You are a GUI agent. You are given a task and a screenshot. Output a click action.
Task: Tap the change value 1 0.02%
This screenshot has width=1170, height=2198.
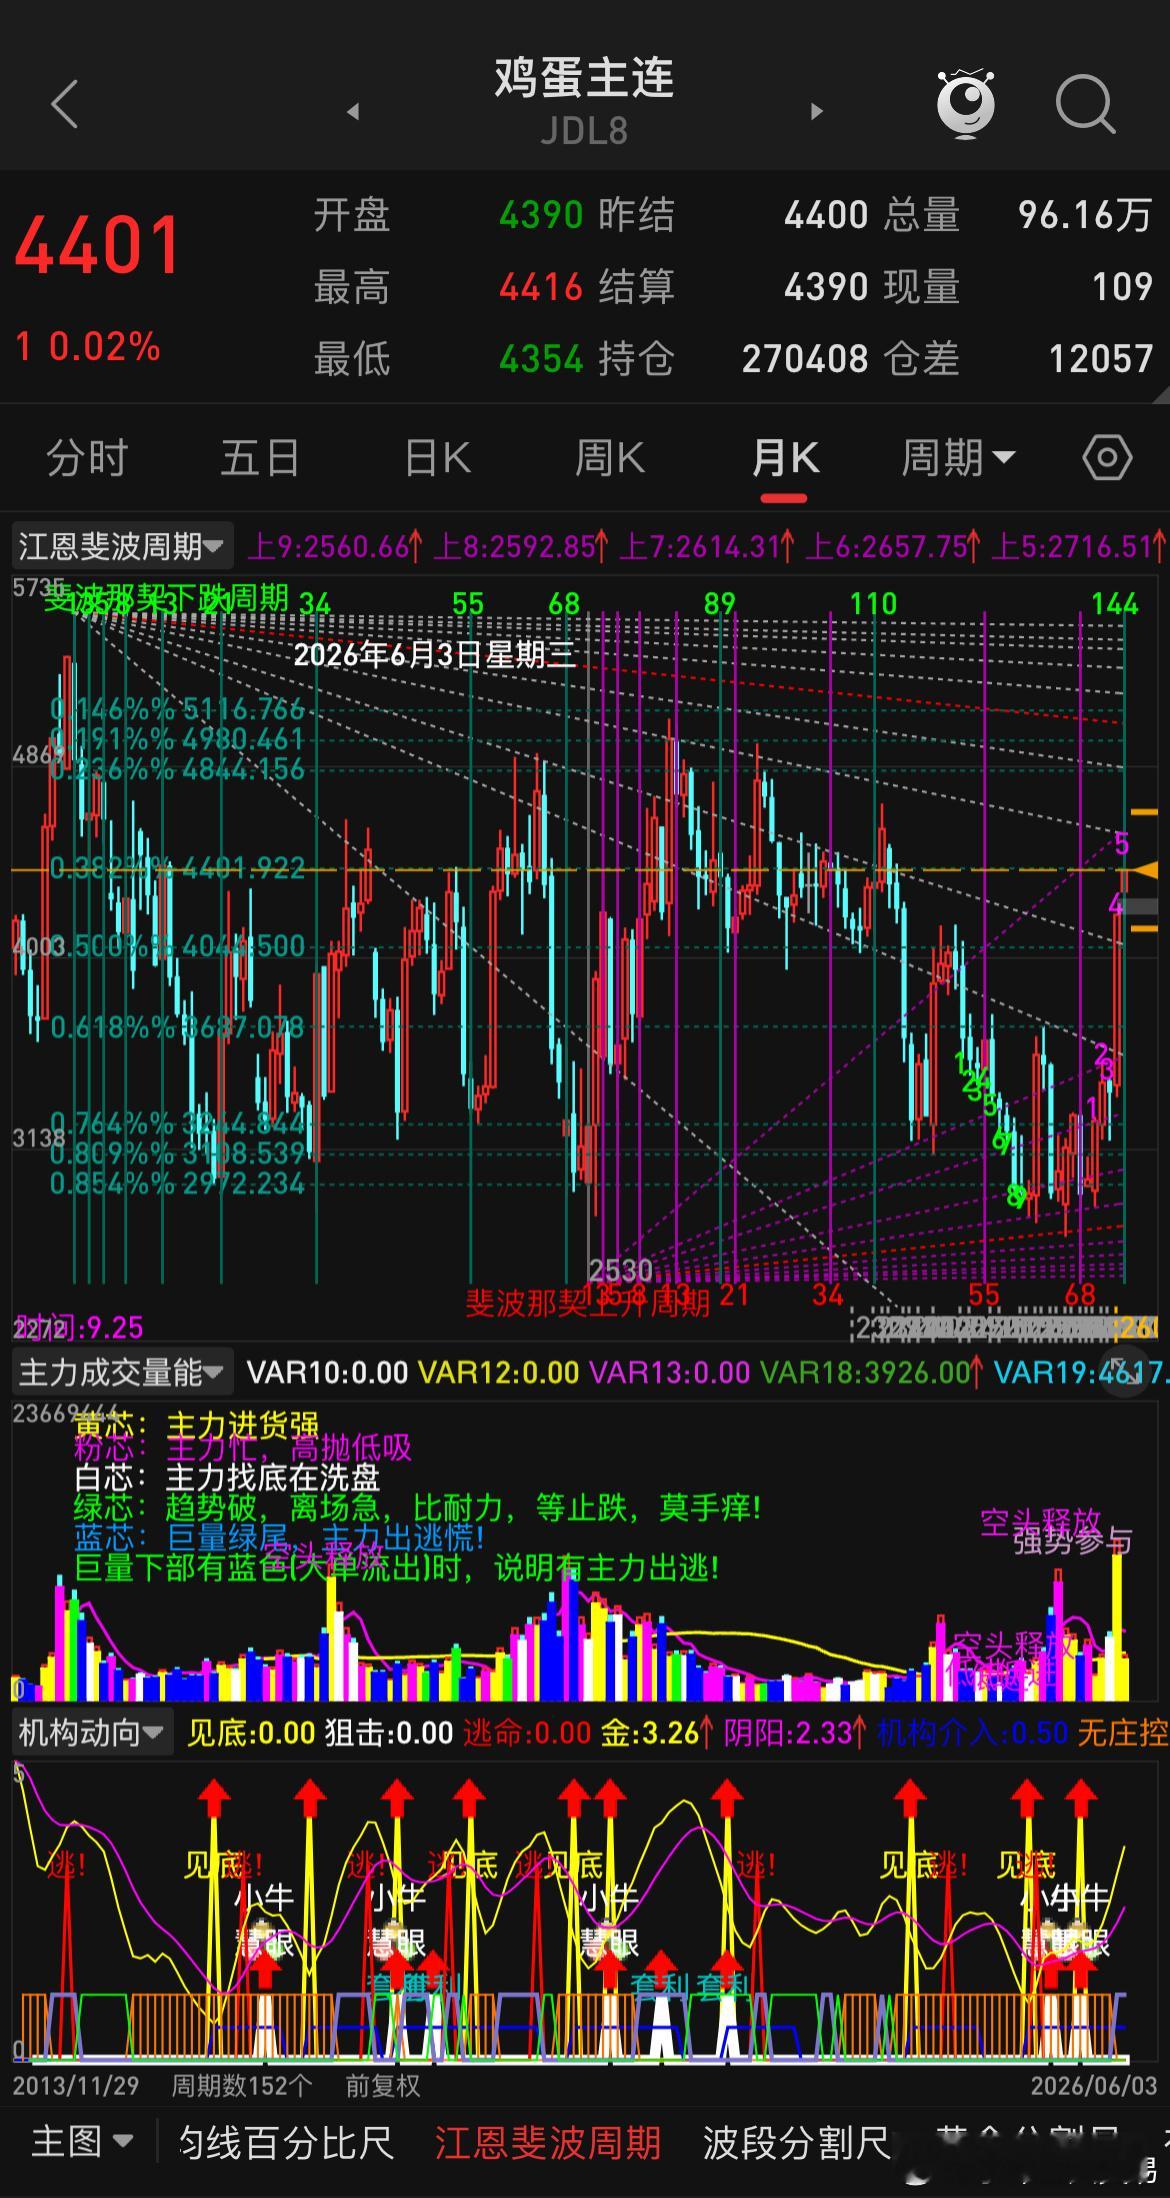coord(88,347)
